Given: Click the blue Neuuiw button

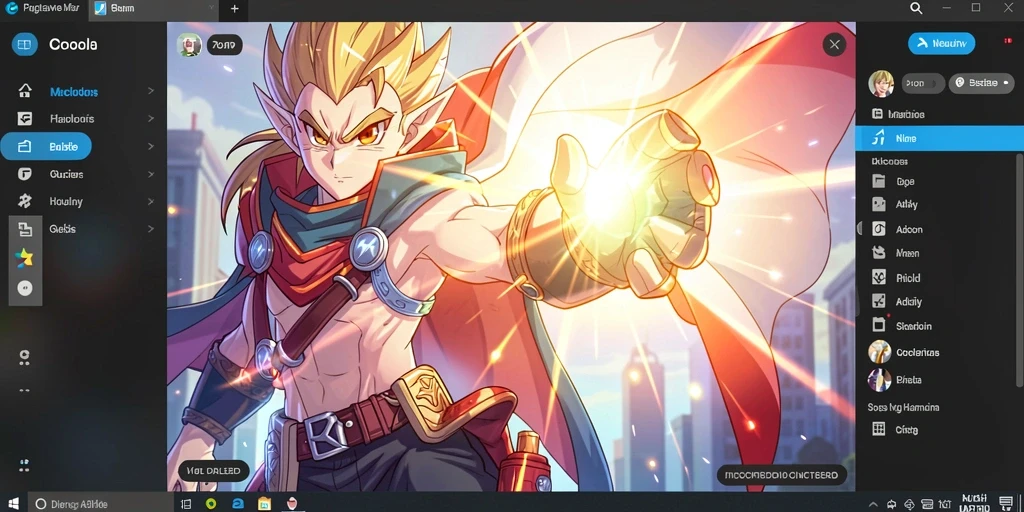Looking at the screenshot, I should point(941,43).
